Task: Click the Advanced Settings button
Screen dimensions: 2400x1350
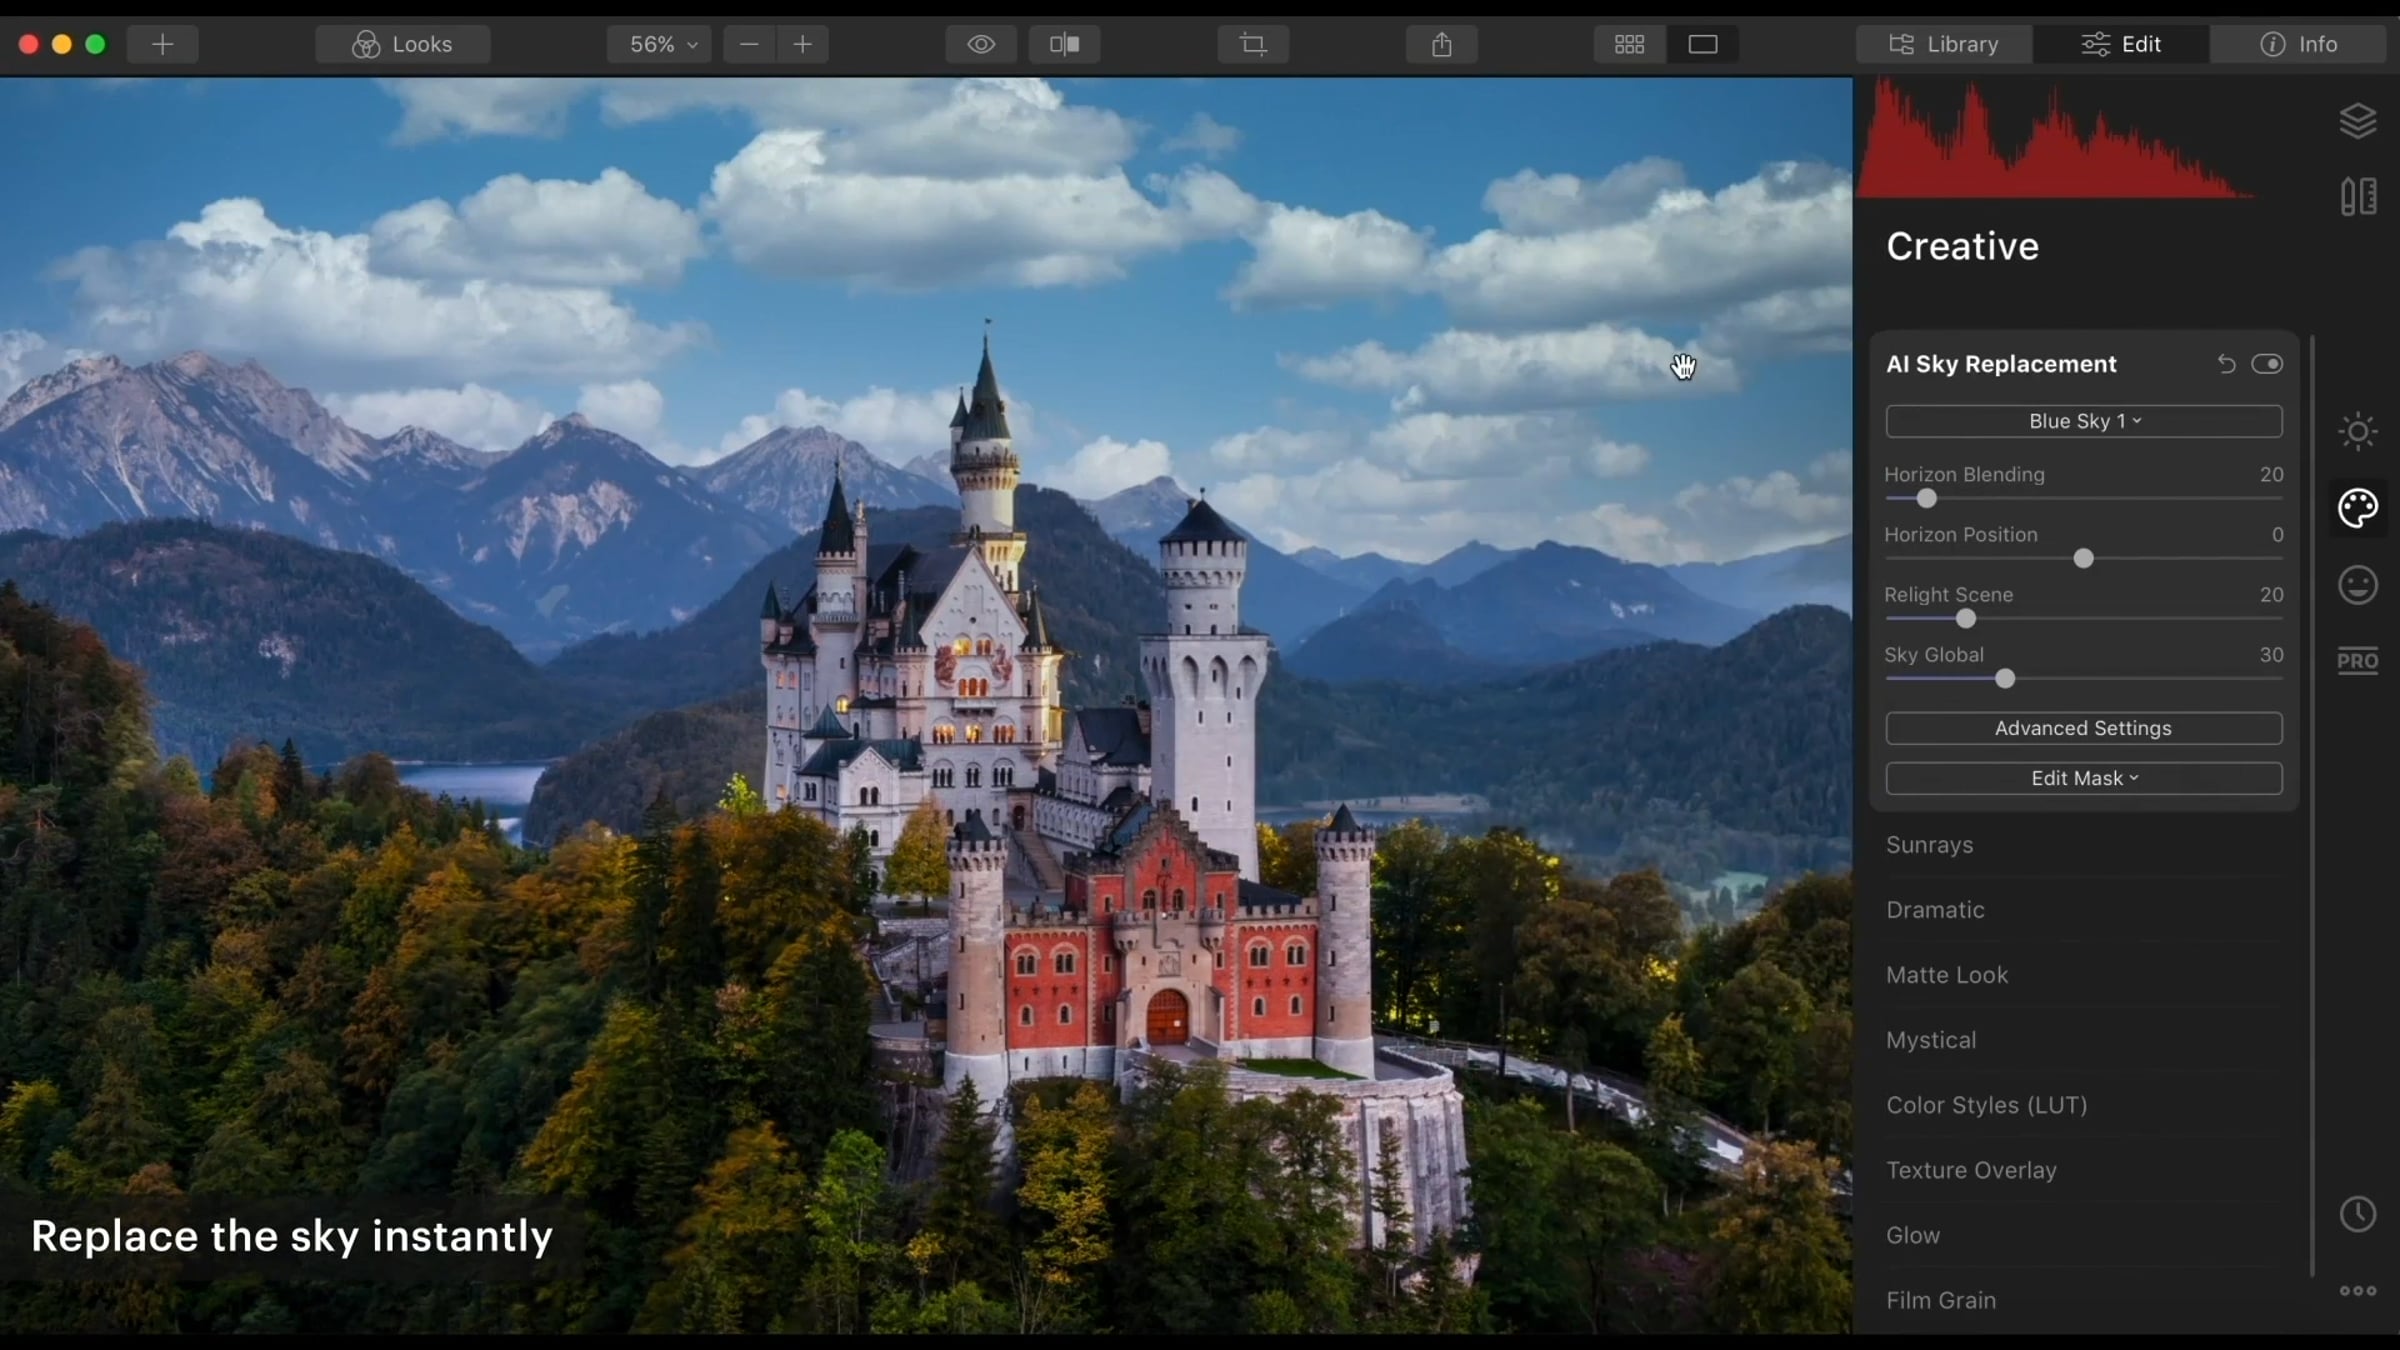Action: 2083,728
